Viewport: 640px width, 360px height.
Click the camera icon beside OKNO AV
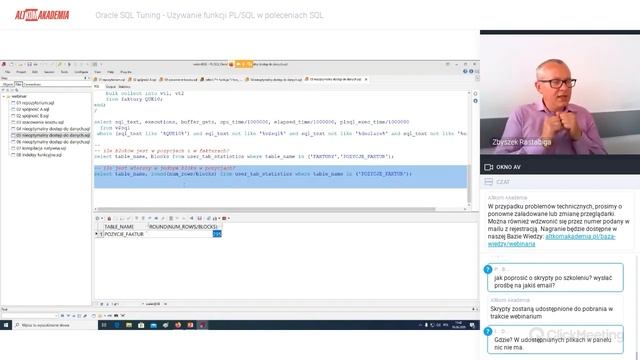489,167
